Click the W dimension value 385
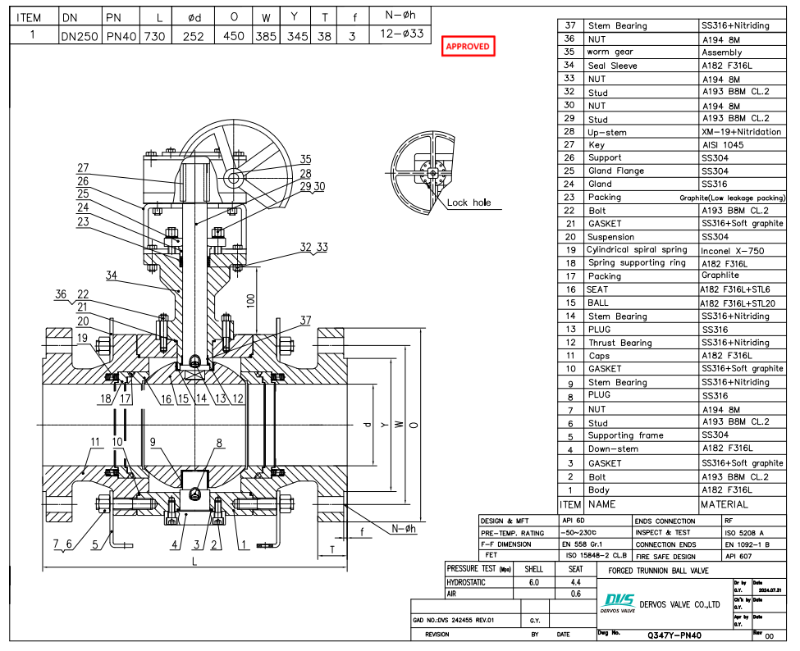Screen dimensions: 800x651 pos(266,36)
